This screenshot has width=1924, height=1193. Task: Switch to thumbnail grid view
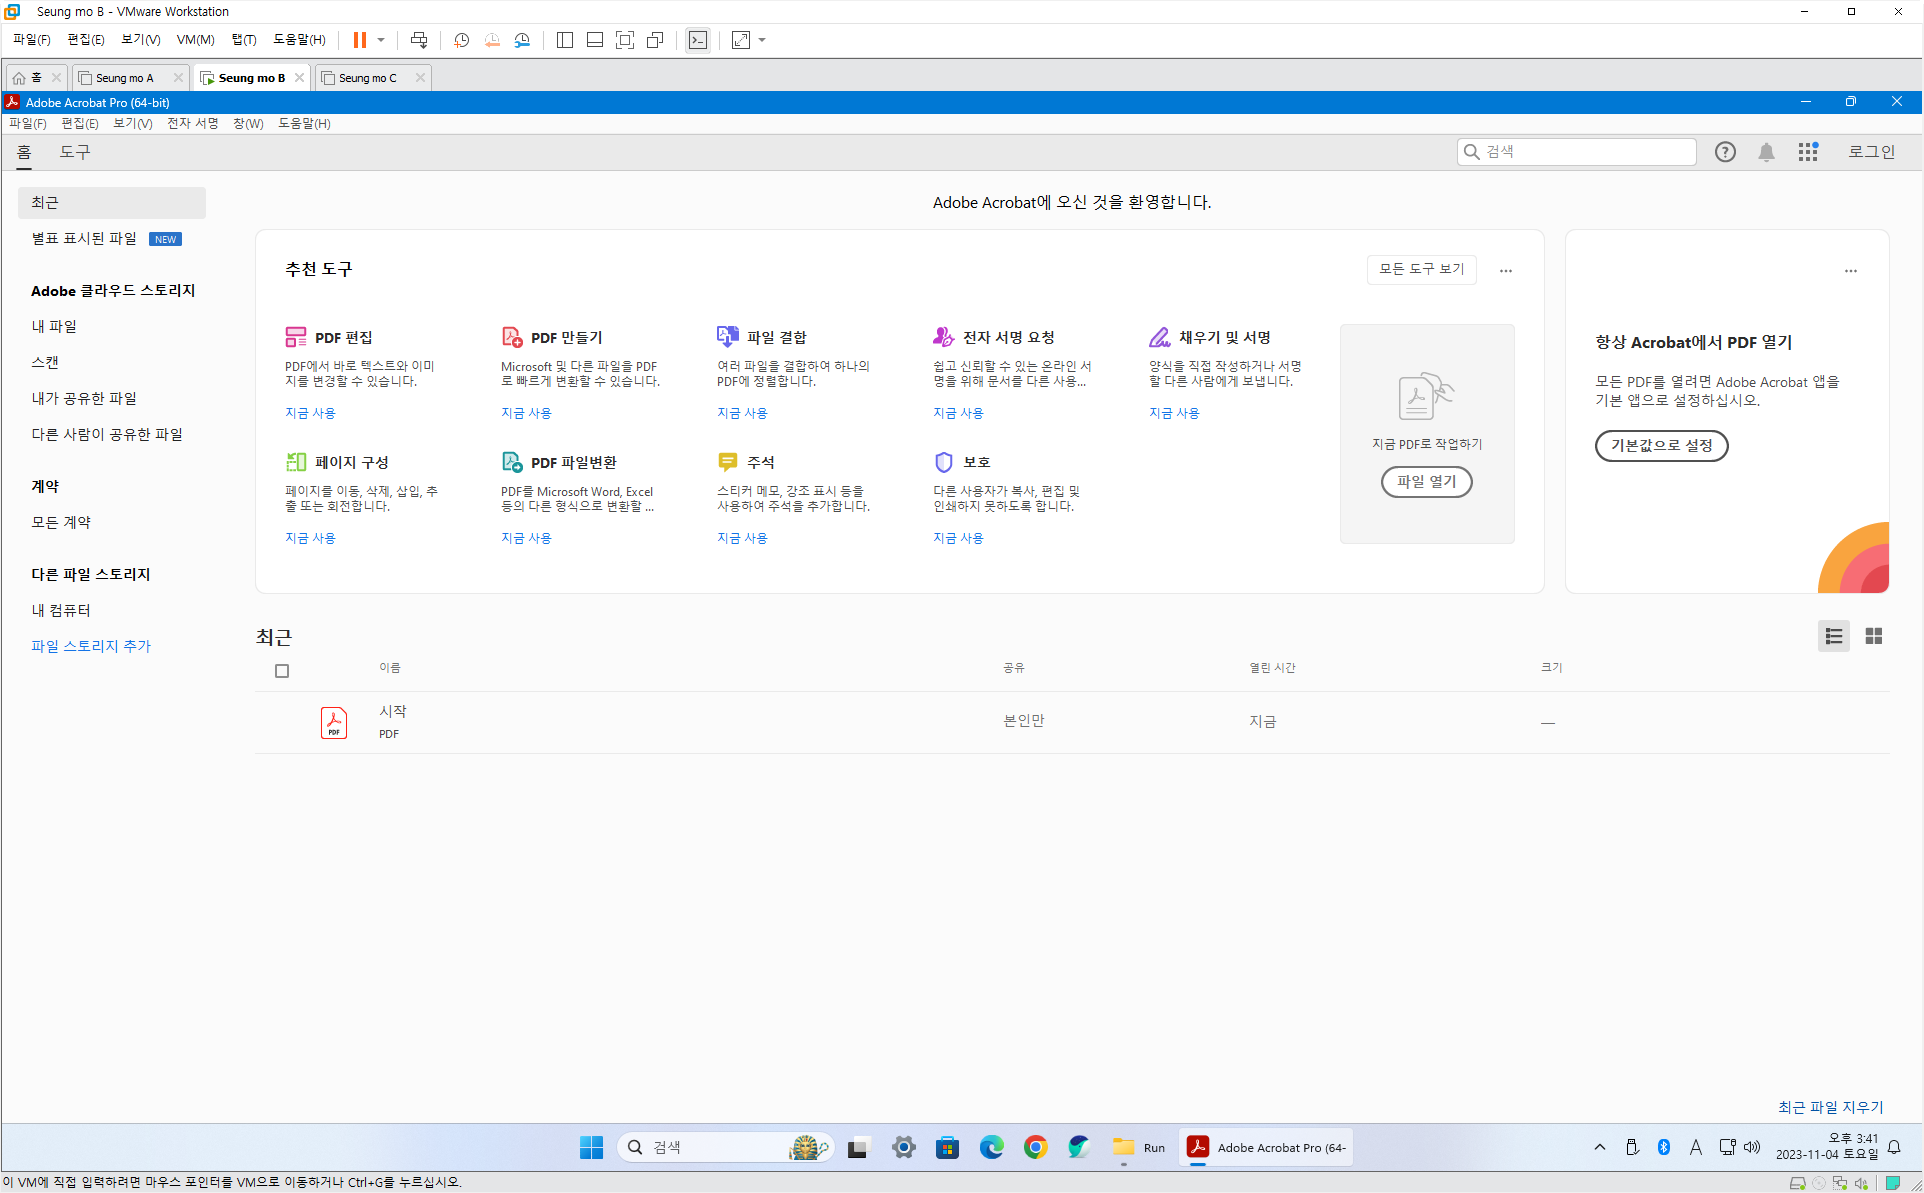(1873, 636)
